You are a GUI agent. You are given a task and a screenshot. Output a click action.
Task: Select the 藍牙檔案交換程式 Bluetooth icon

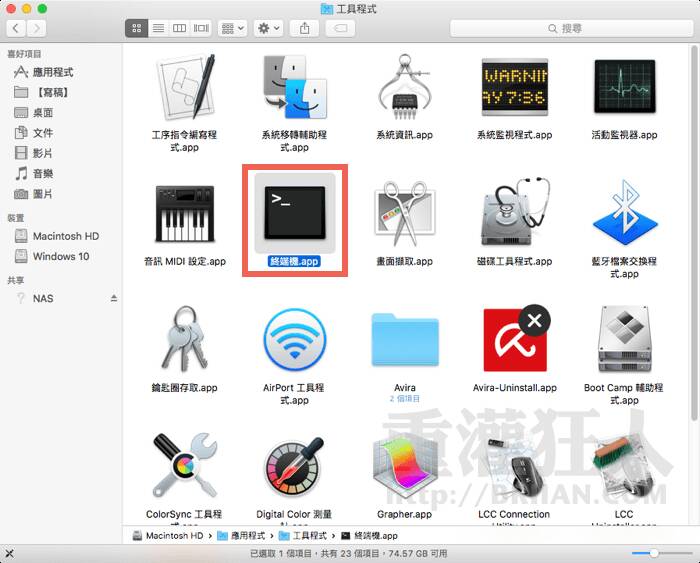click(x=625, y=212)
